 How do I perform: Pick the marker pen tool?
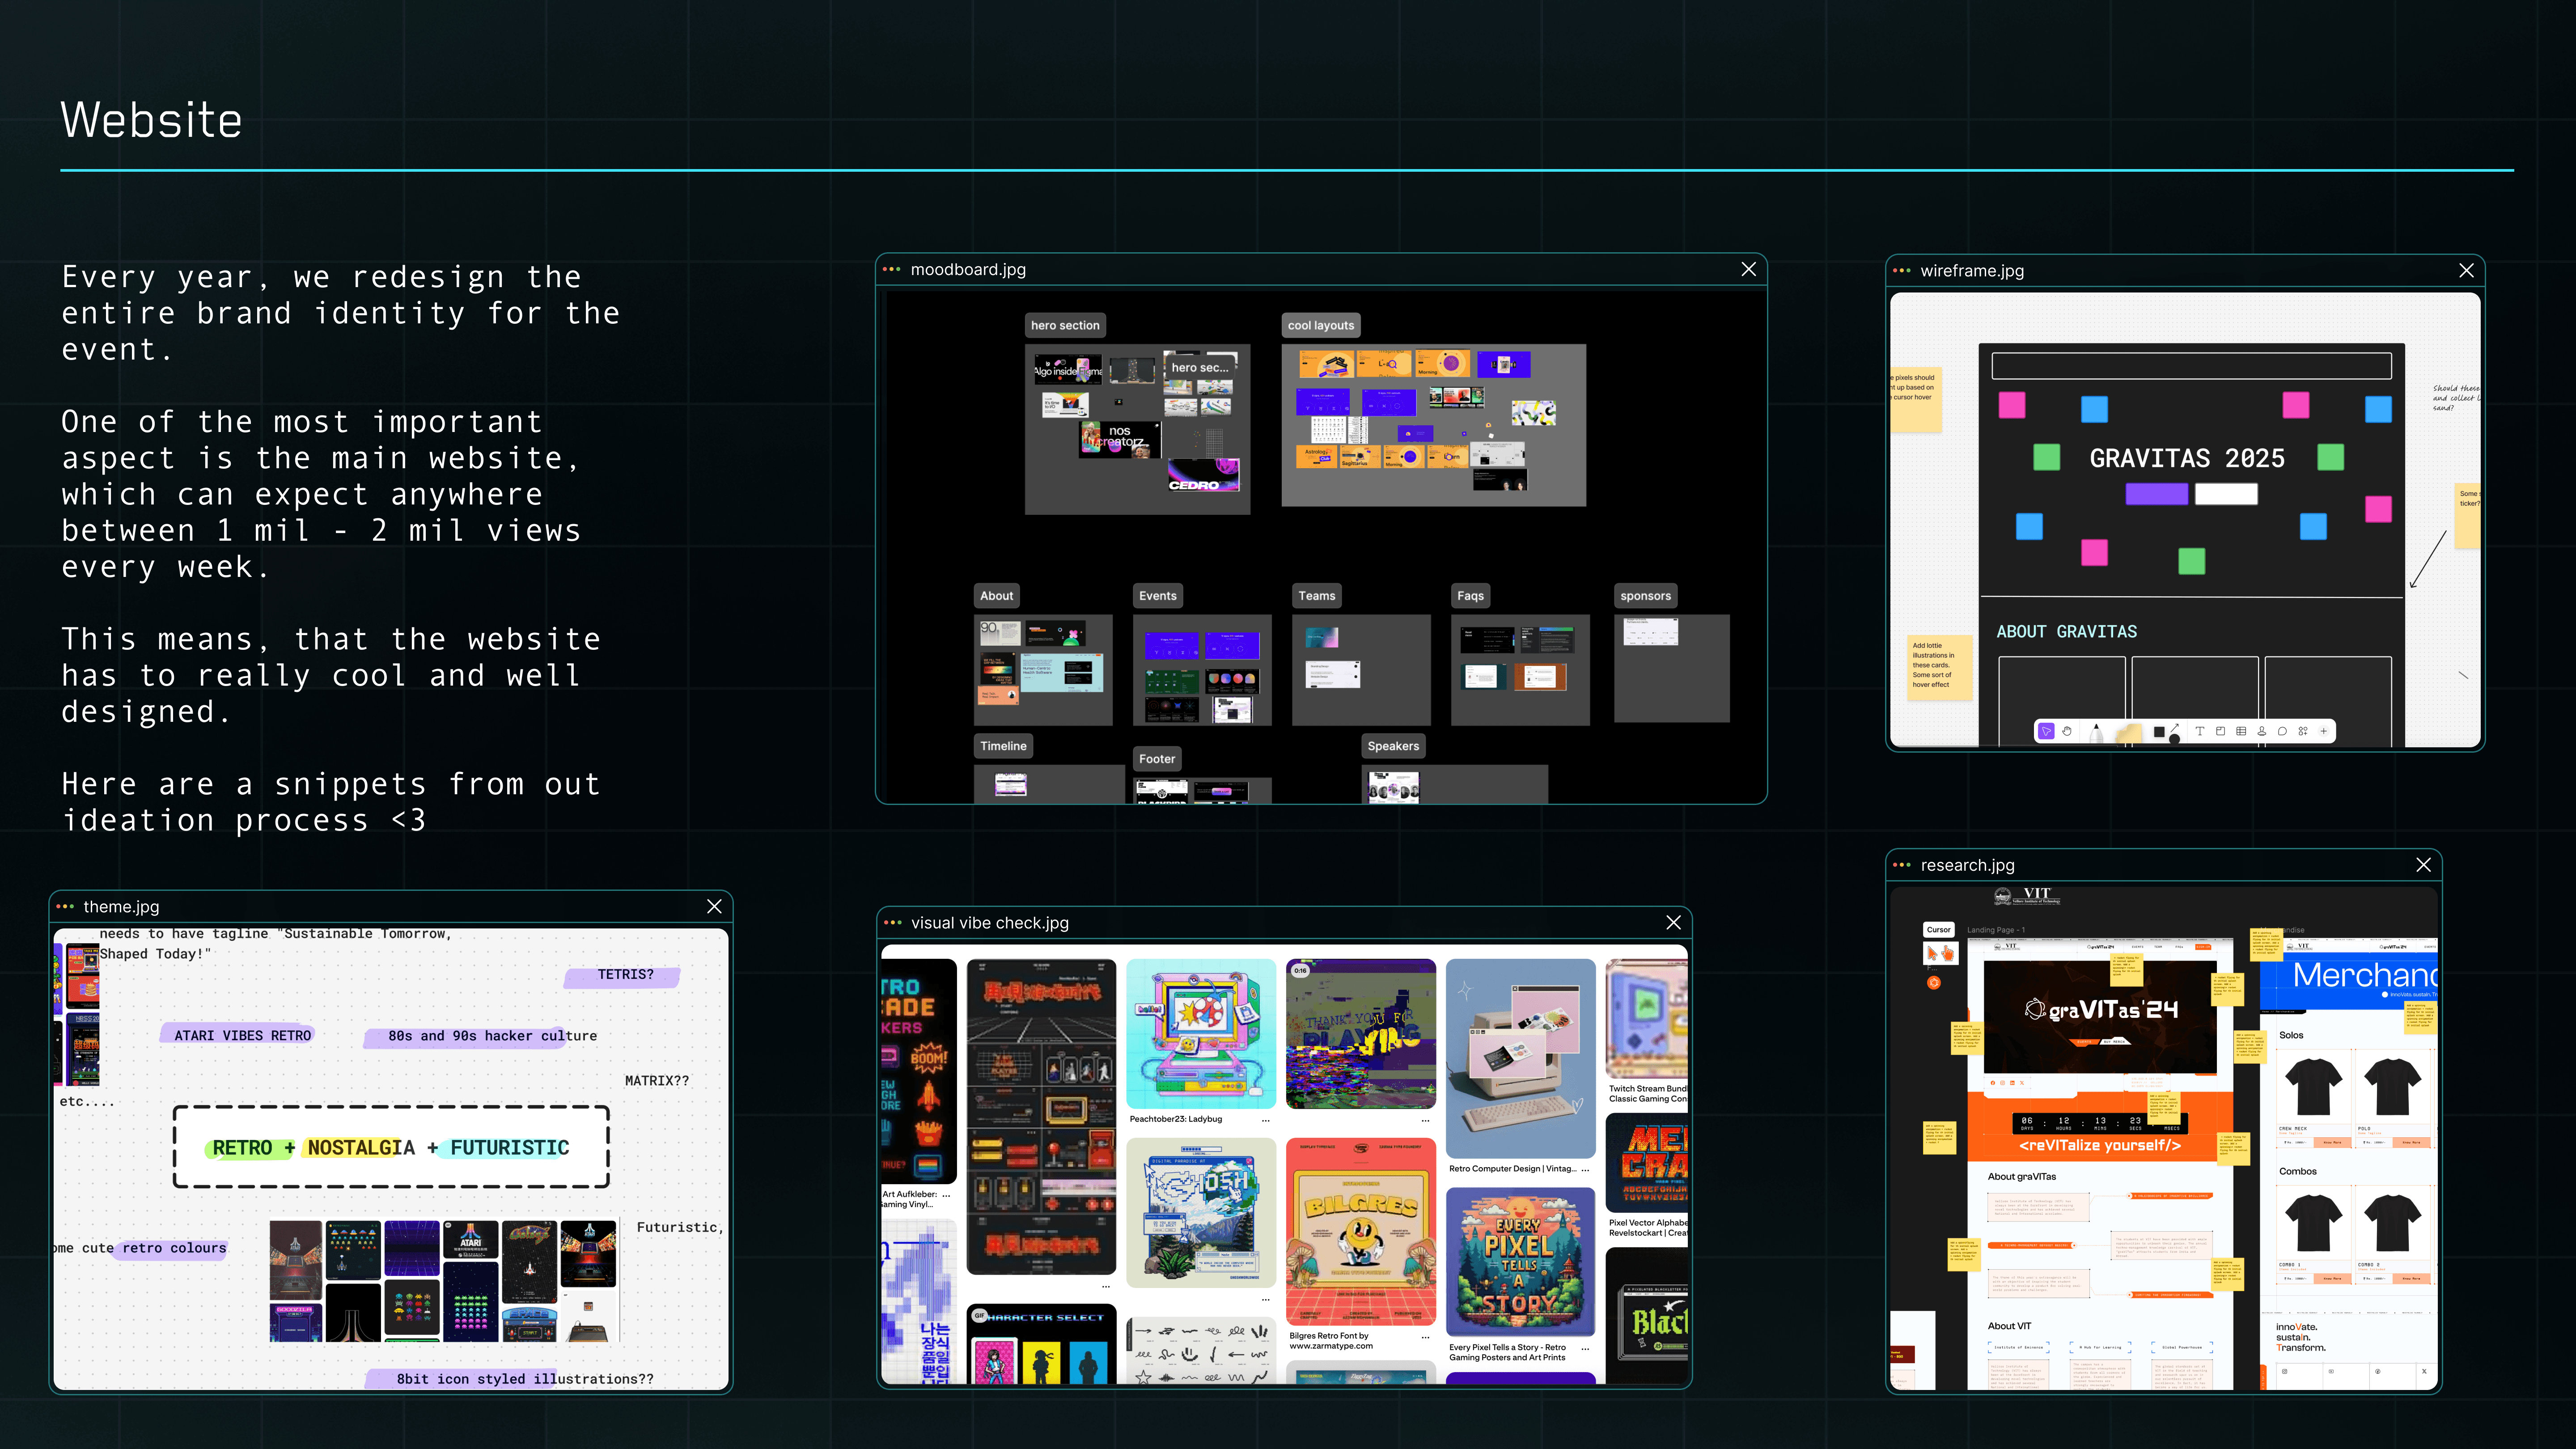[x=2097, y=734]
